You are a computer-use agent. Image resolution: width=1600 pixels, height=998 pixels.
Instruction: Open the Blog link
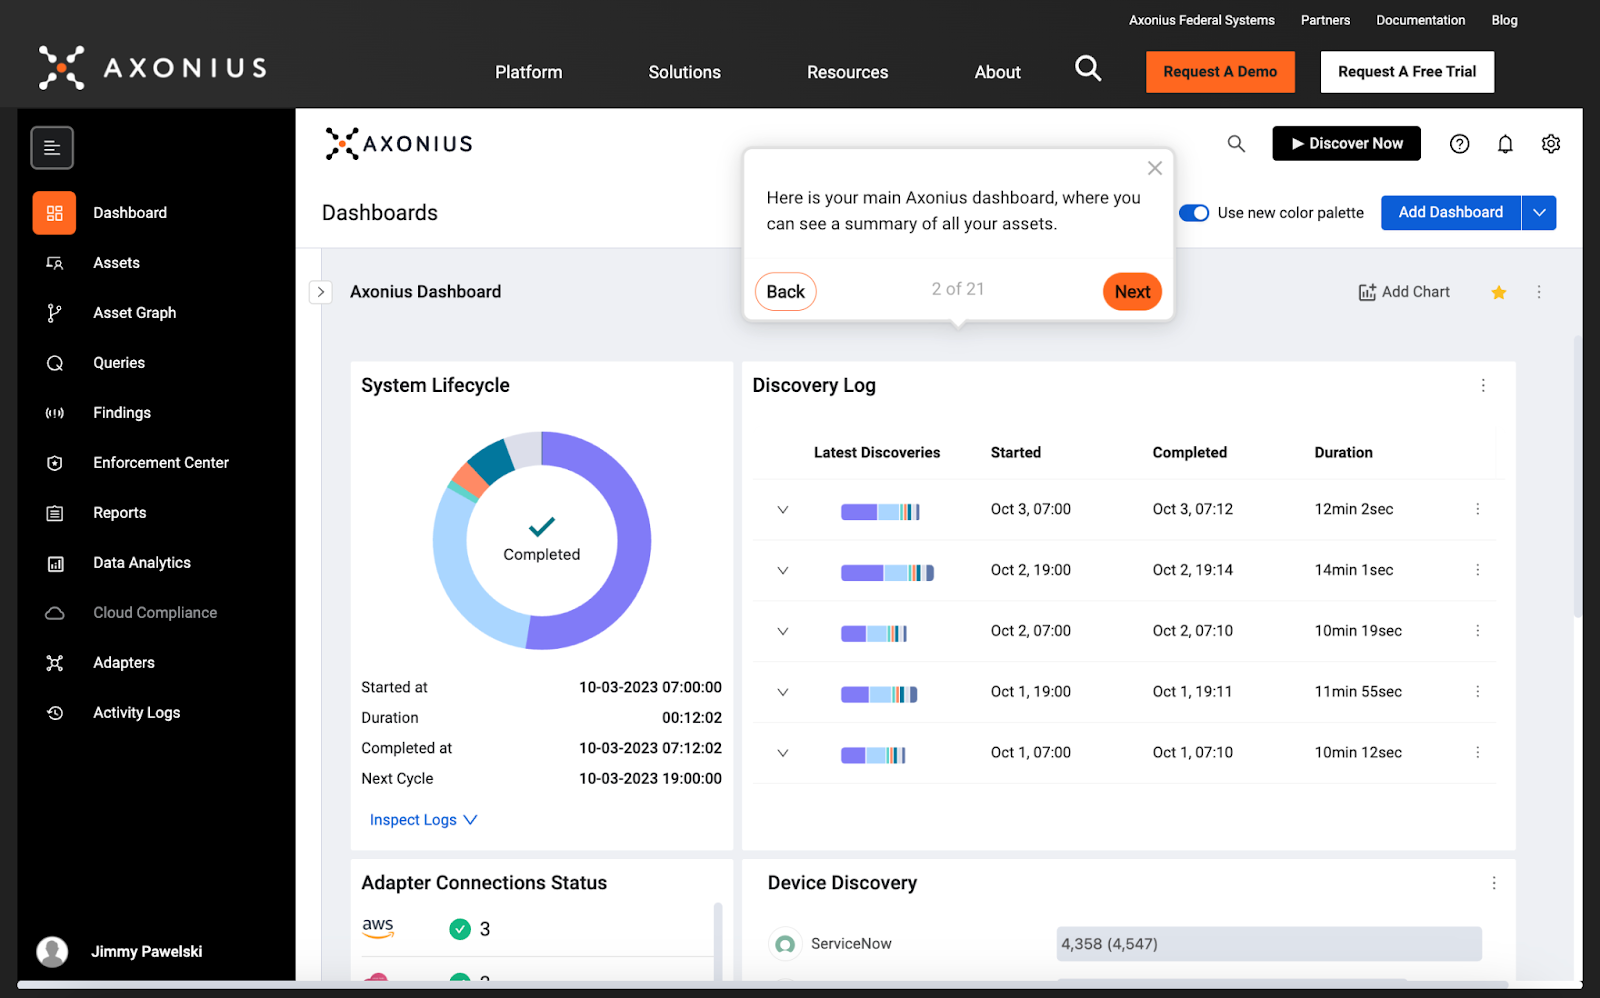click(1504, 20)
